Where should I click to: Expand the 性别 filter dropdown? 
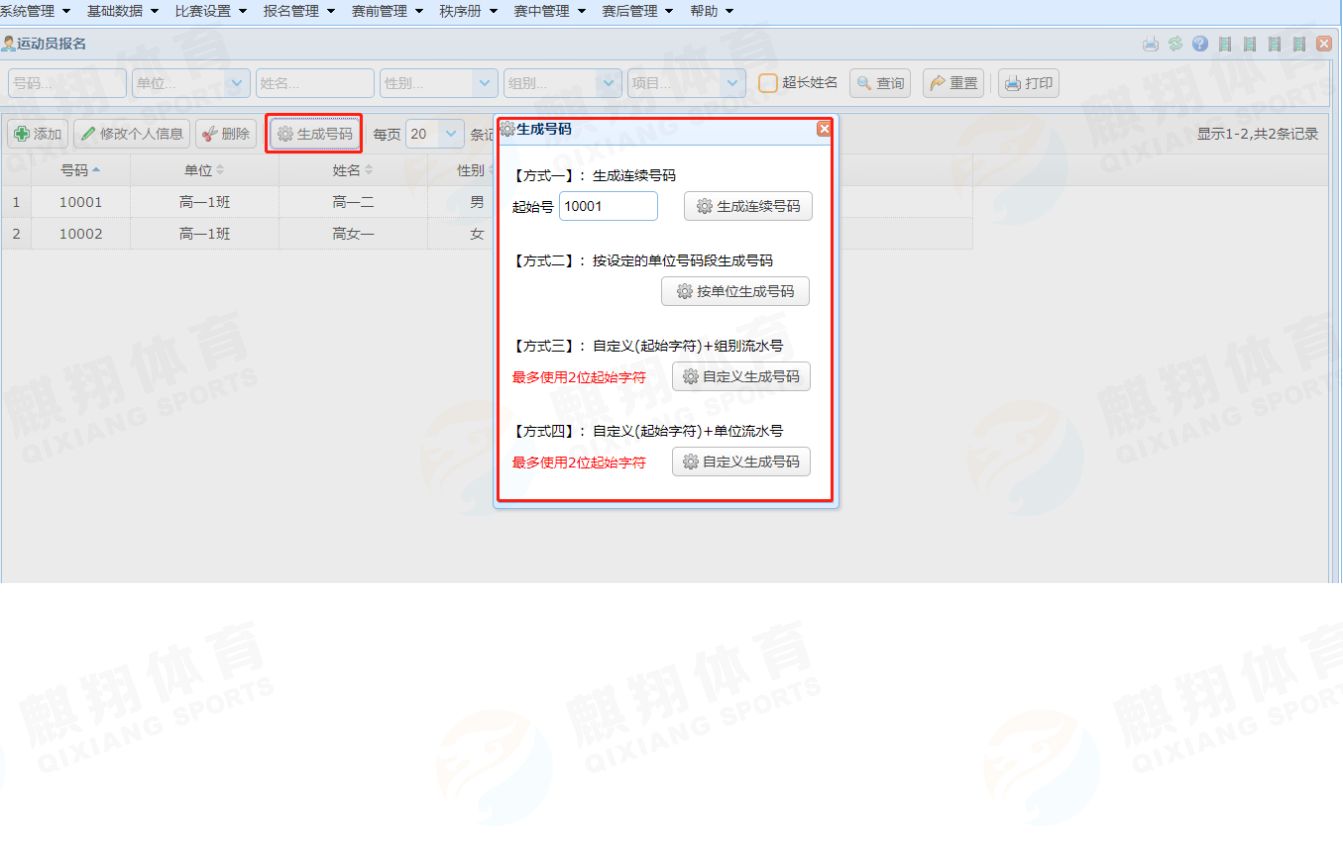[485, 83]
